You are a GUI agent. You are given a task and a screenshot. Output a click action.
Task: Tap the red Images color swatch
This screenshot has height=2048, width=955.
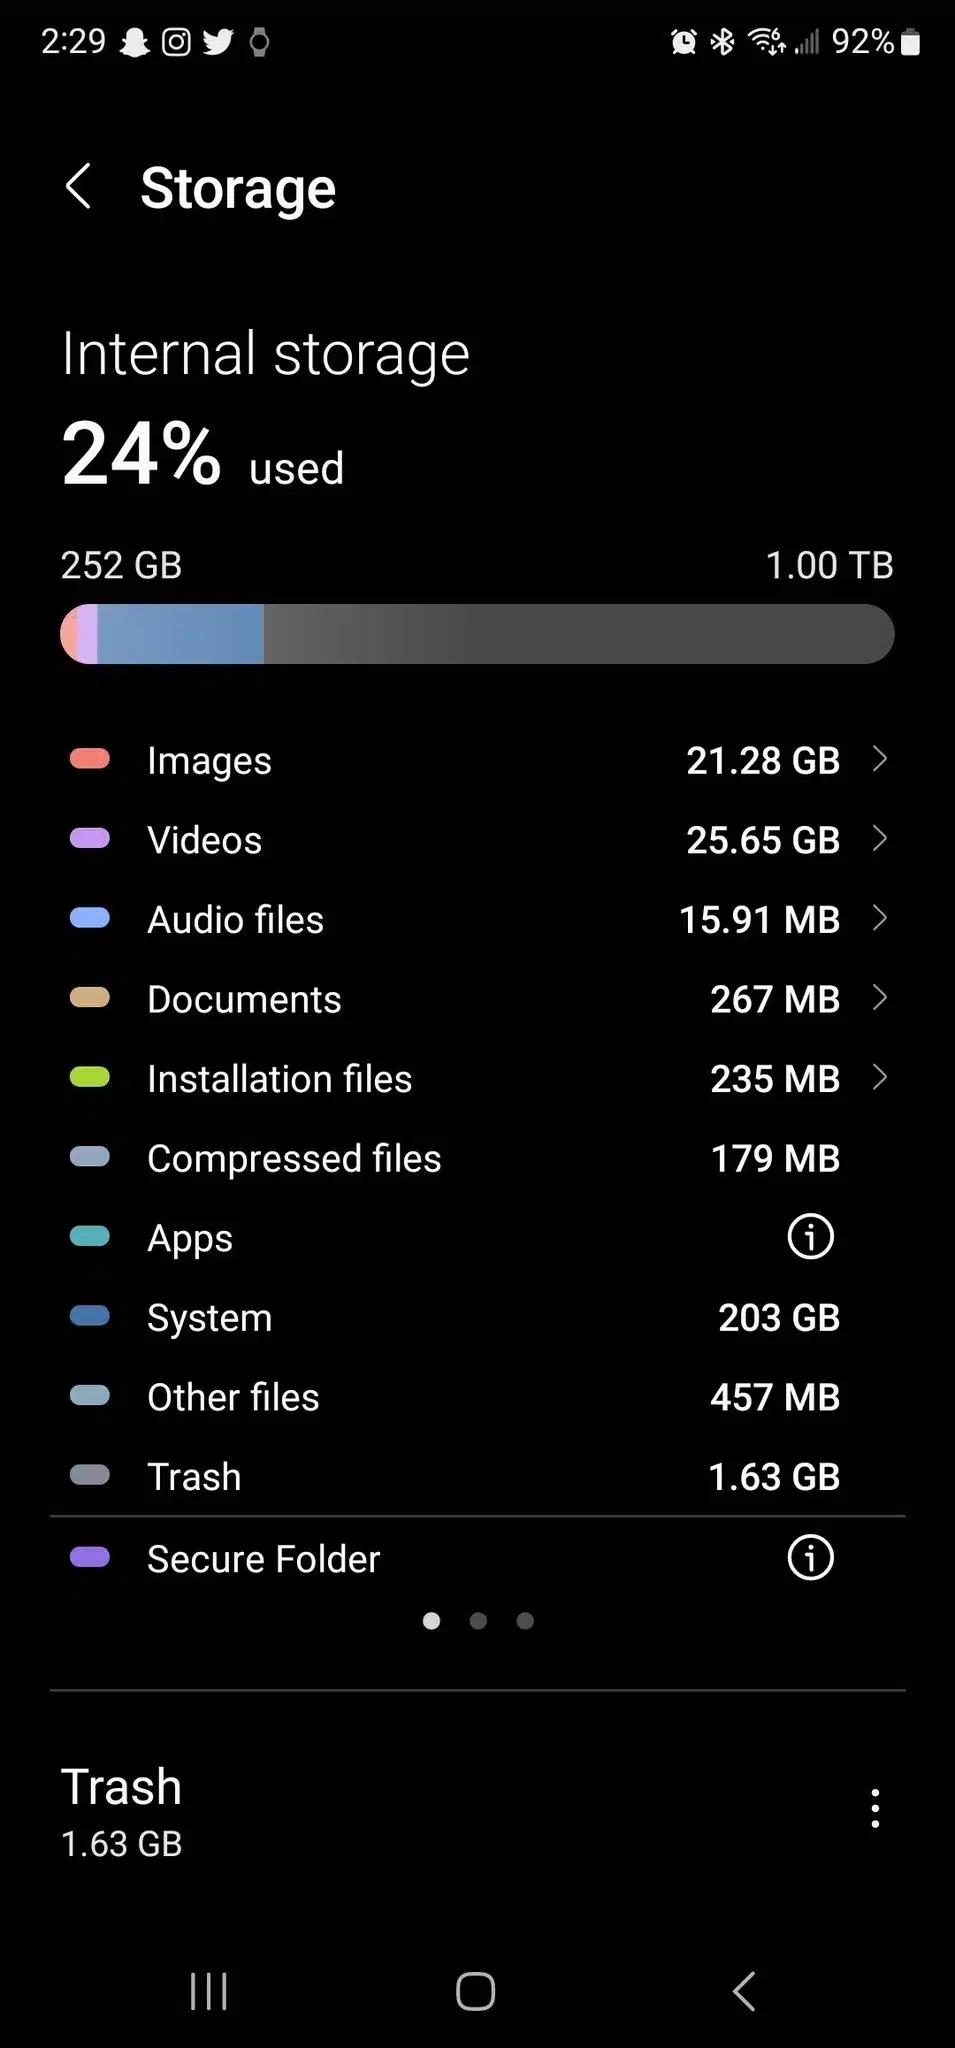click(x=89, y=759)
